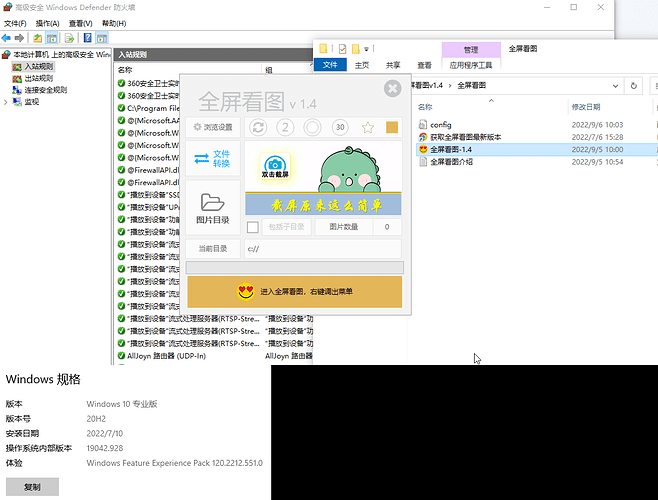Click the 当前目录 label button
The image size is (658, 500).
pyautogui.click(x=213, y=249)
